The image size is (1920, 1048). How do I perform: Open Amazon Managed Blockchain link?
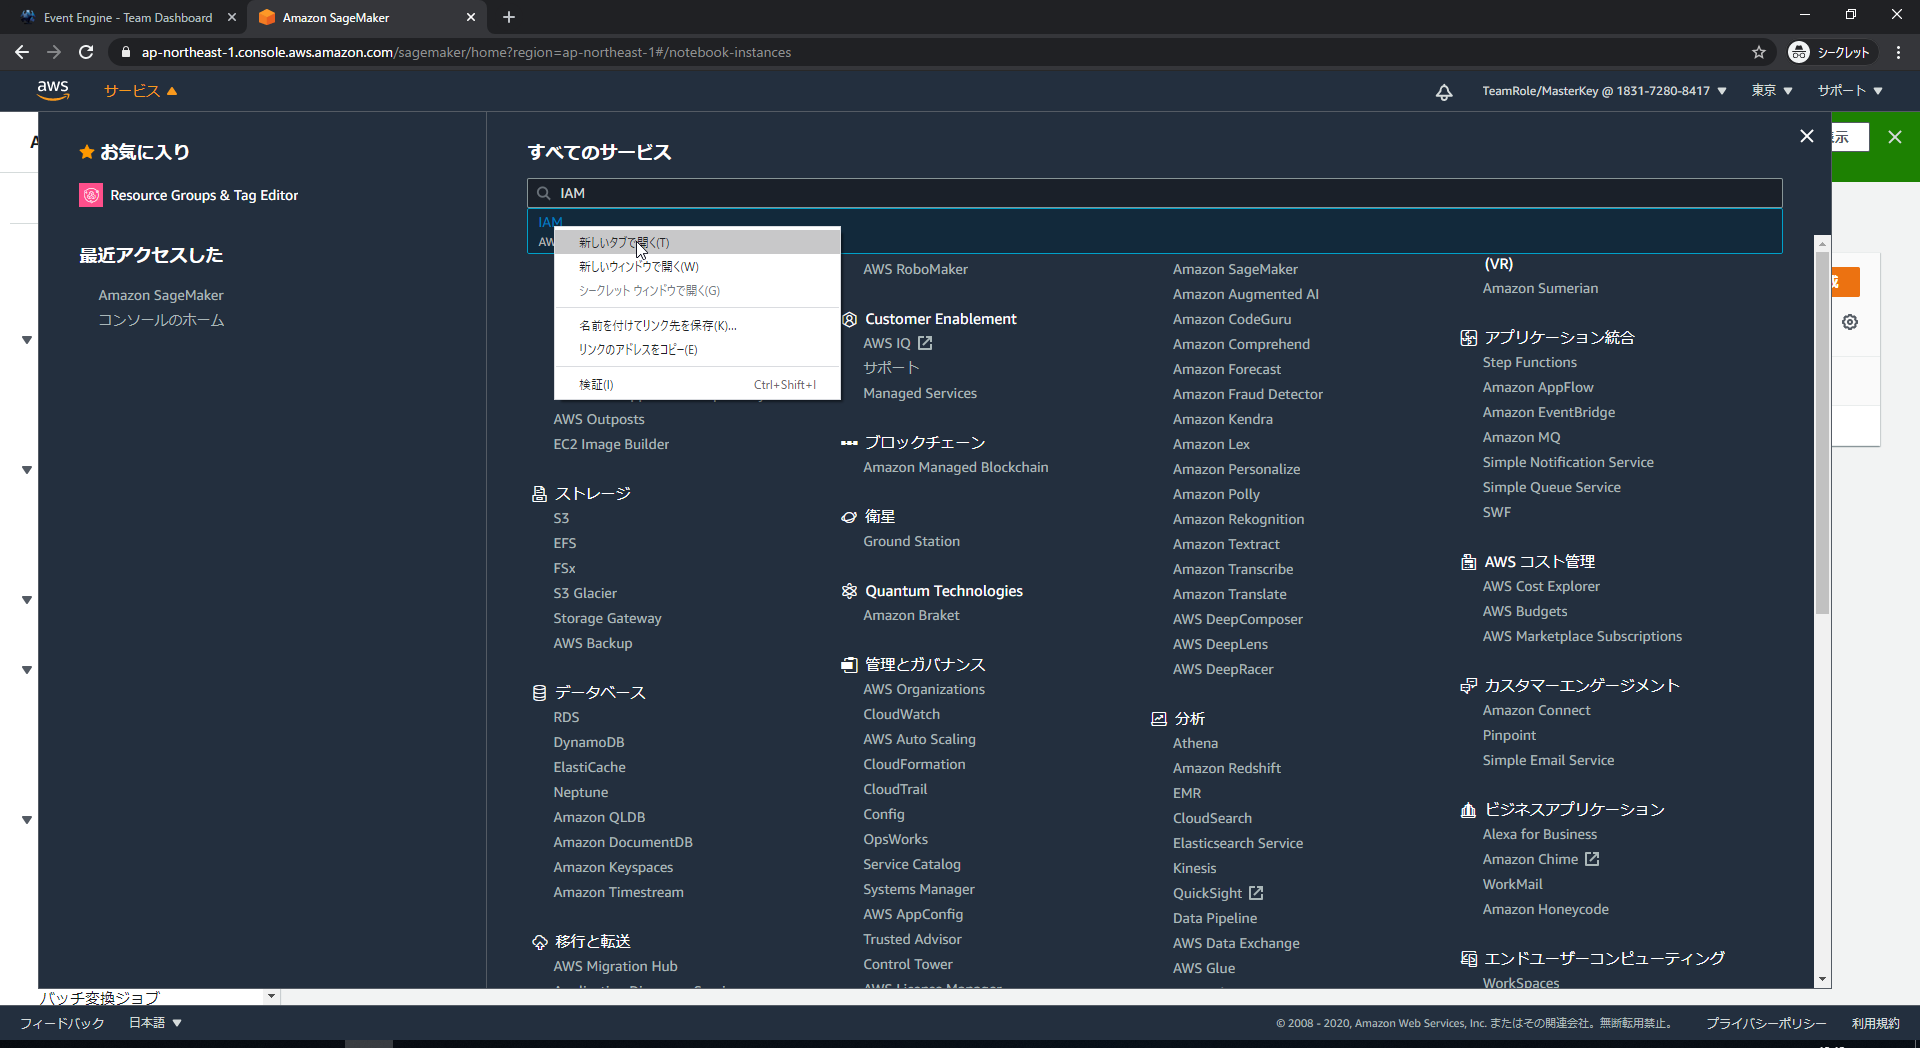[956, 467]
